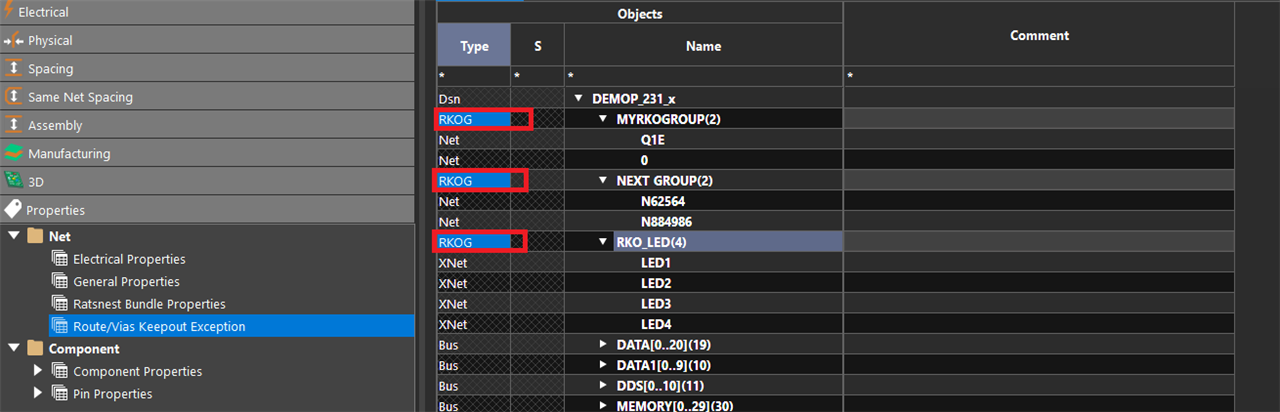The height and width of the screenshot is (412, 1280).
Task: Open Electrical Properties worksheet
Action: click(x=129, y=259)
